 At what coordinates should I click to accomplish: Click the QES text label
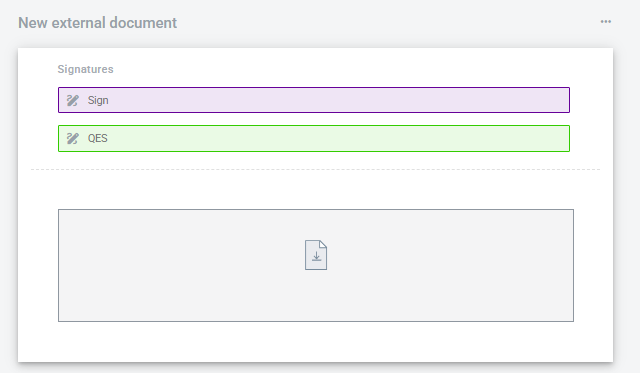pyautogui.click(x=98, y=138)
